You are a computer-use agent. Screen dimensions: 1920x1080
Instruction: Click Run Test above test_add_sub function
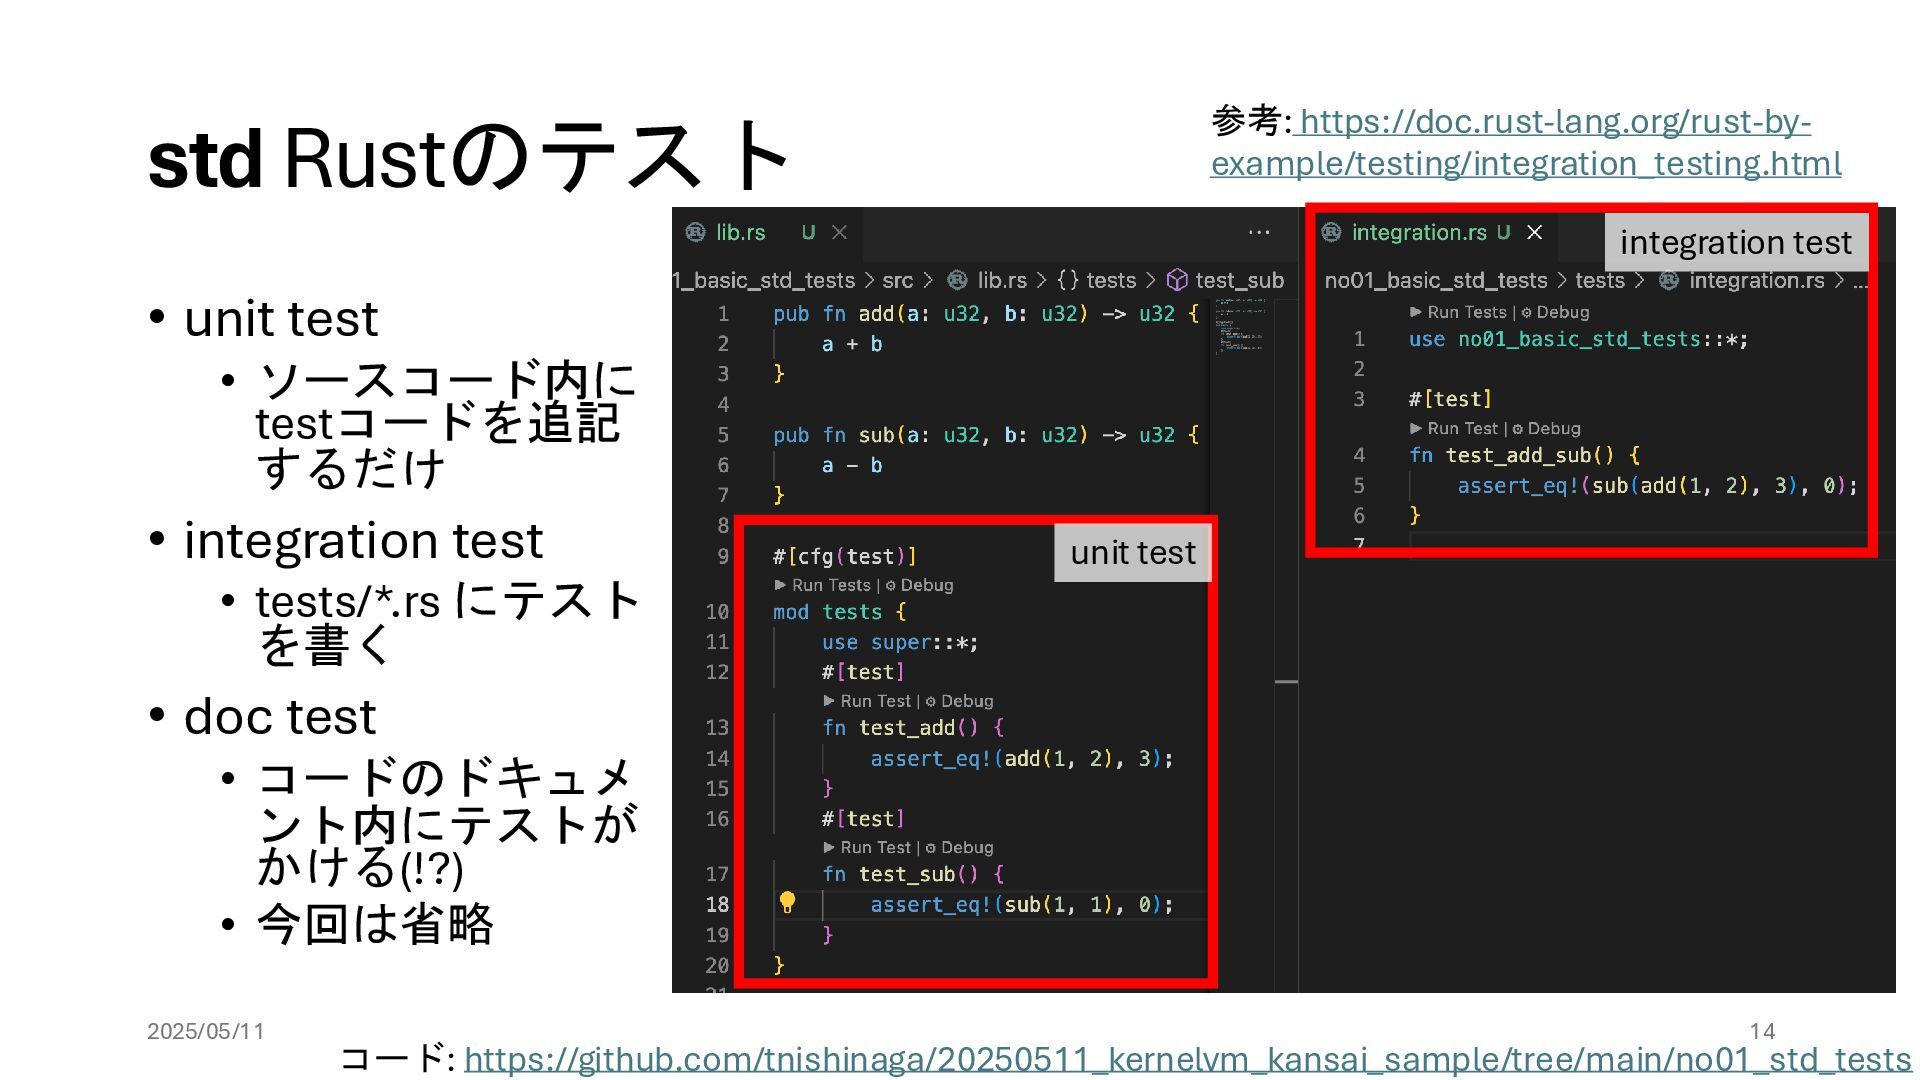1462,428
